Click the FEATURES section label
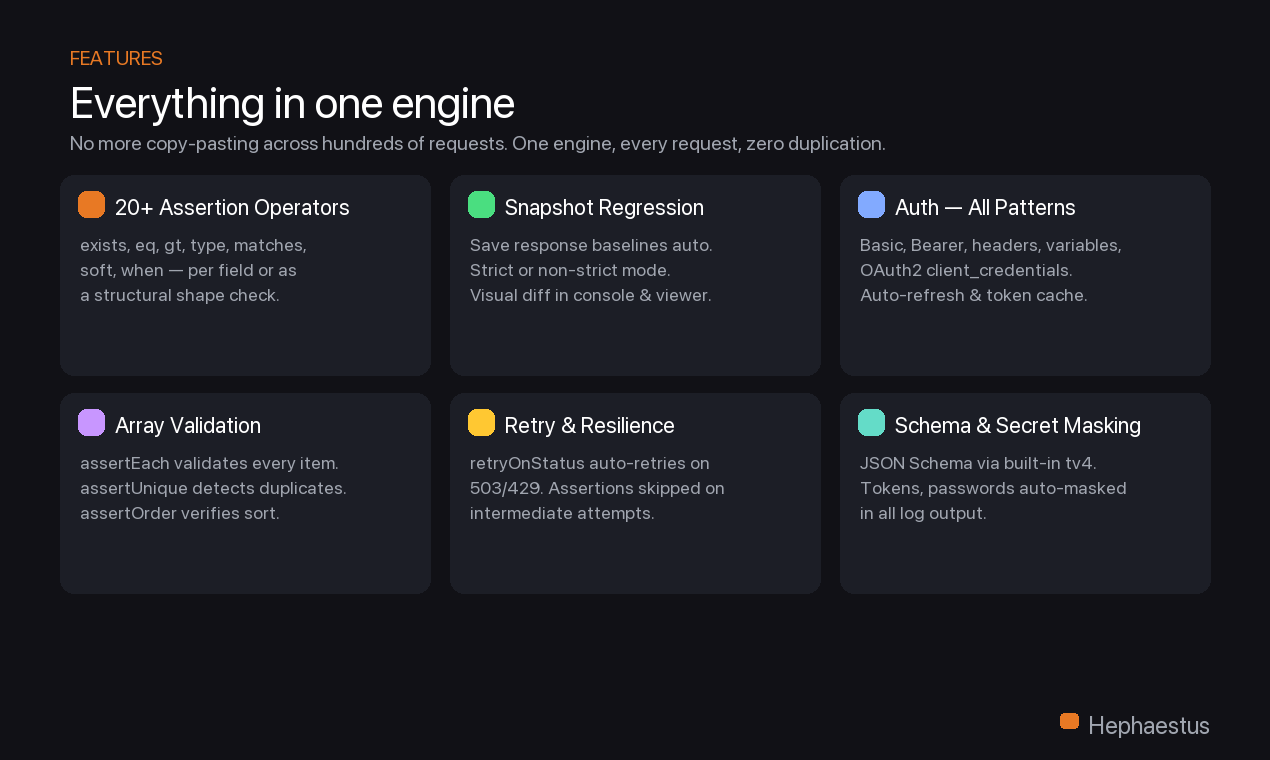Image resolution: width=1270 pixels, height=760 pixels. click(116, 59)
